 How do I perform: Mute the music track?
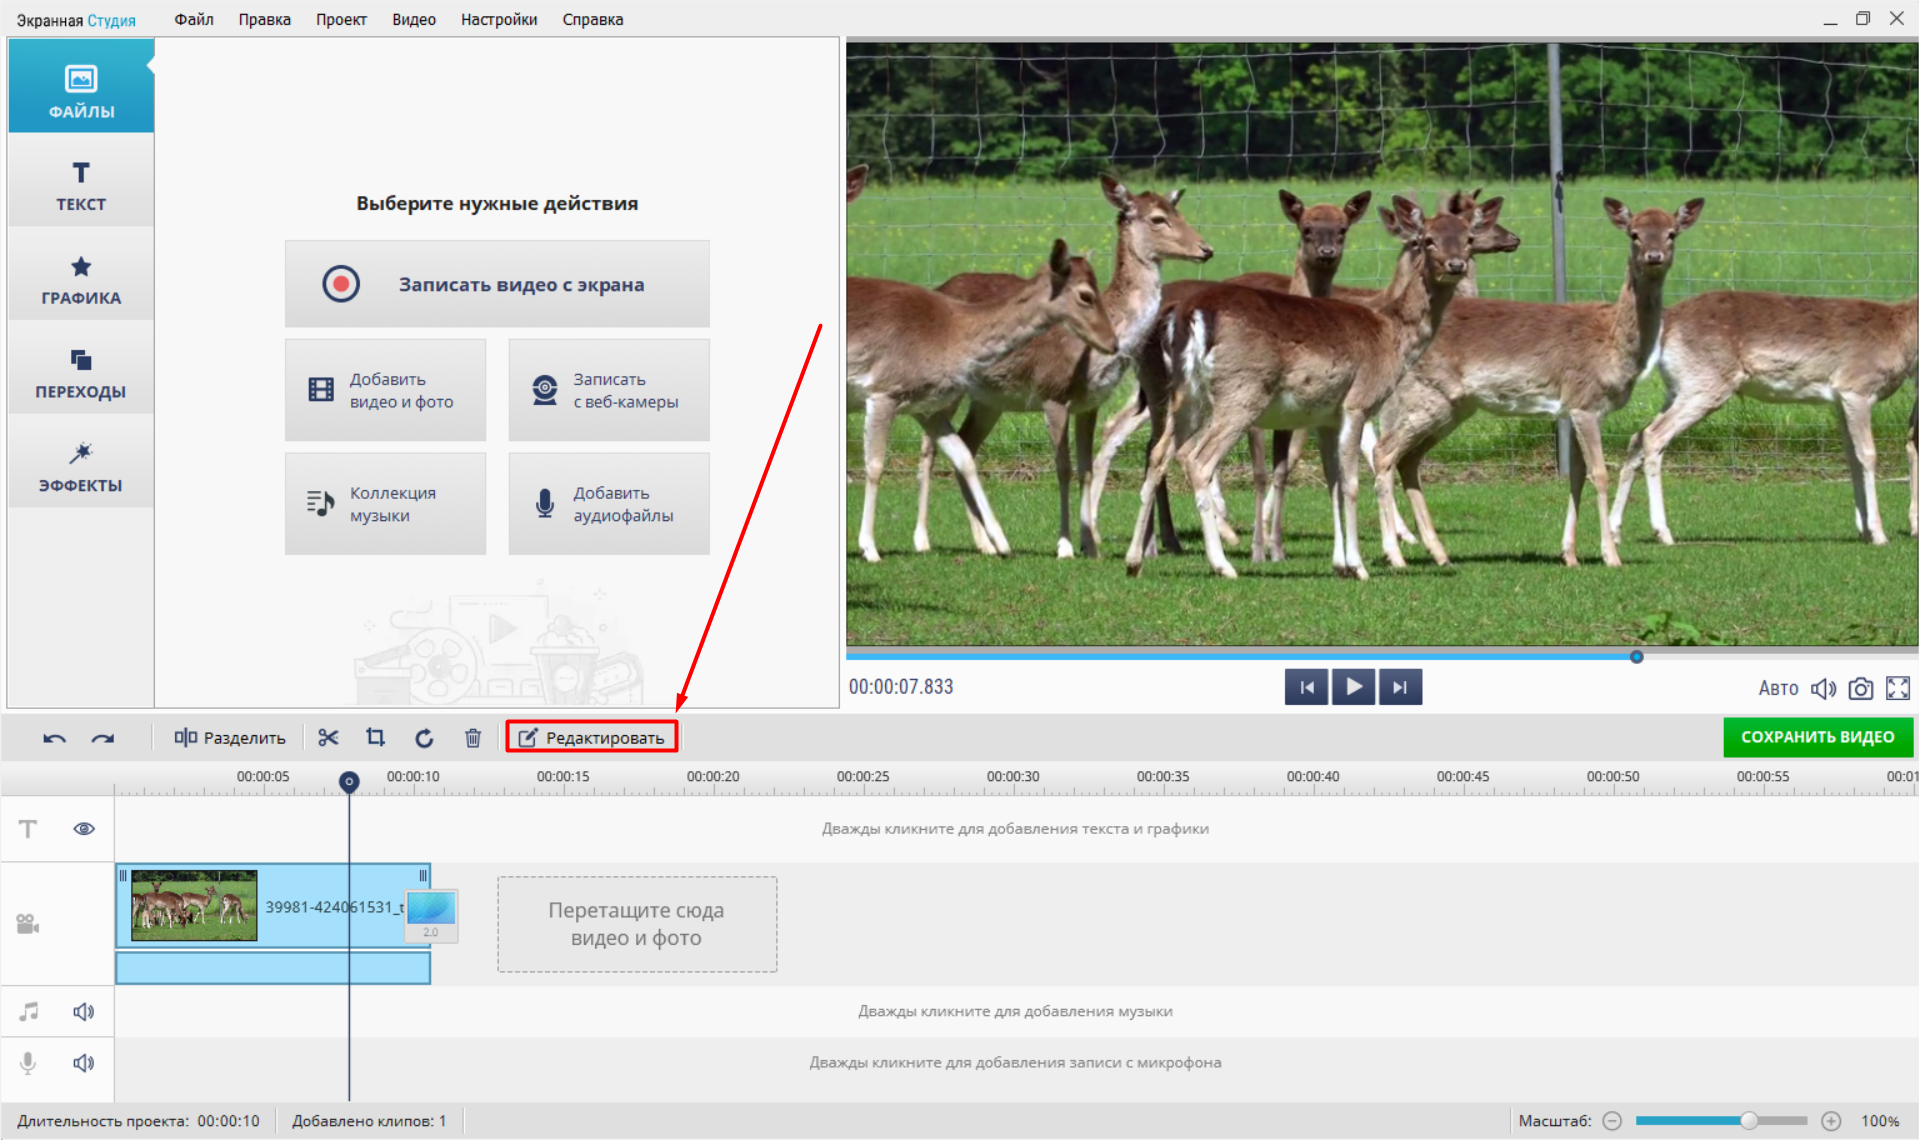click(84, 1012)
